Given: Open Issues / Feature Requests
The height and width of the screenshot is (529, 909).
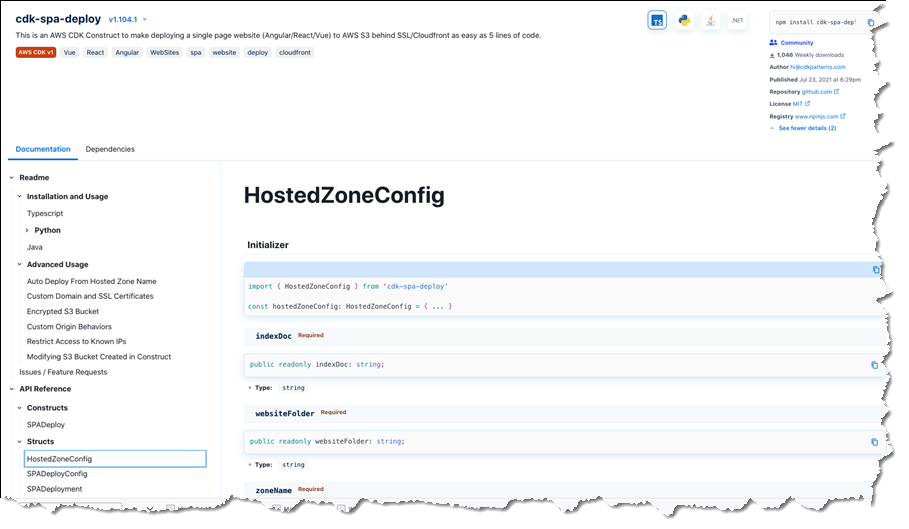Looking at the screenshot, I should [63, 373].
